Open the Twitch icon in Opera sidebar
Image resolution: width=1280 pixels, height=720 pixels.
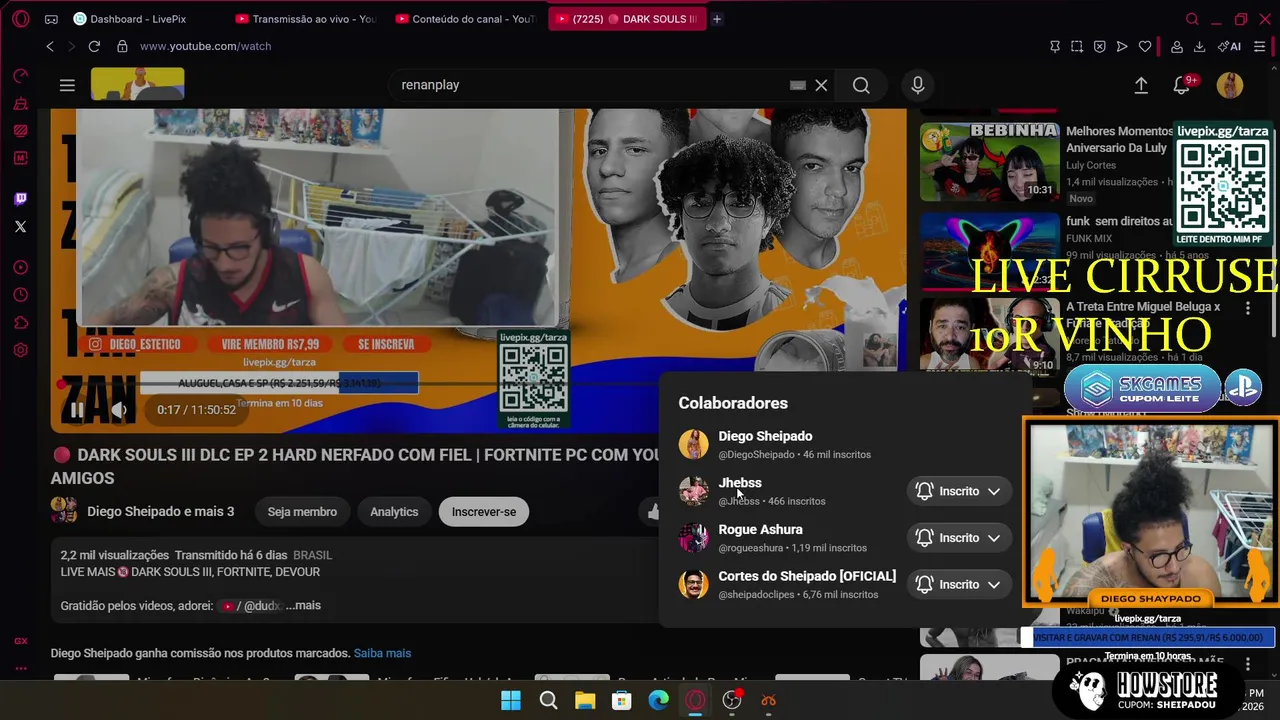point(20,199)
